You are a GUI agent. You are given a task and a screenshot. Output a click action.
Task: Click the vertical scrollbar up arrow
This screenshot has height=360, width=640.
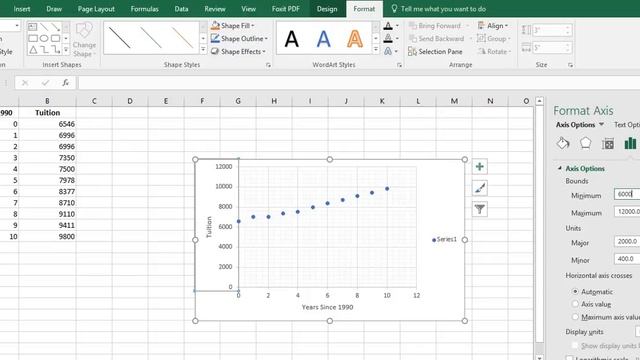(540, 101)
